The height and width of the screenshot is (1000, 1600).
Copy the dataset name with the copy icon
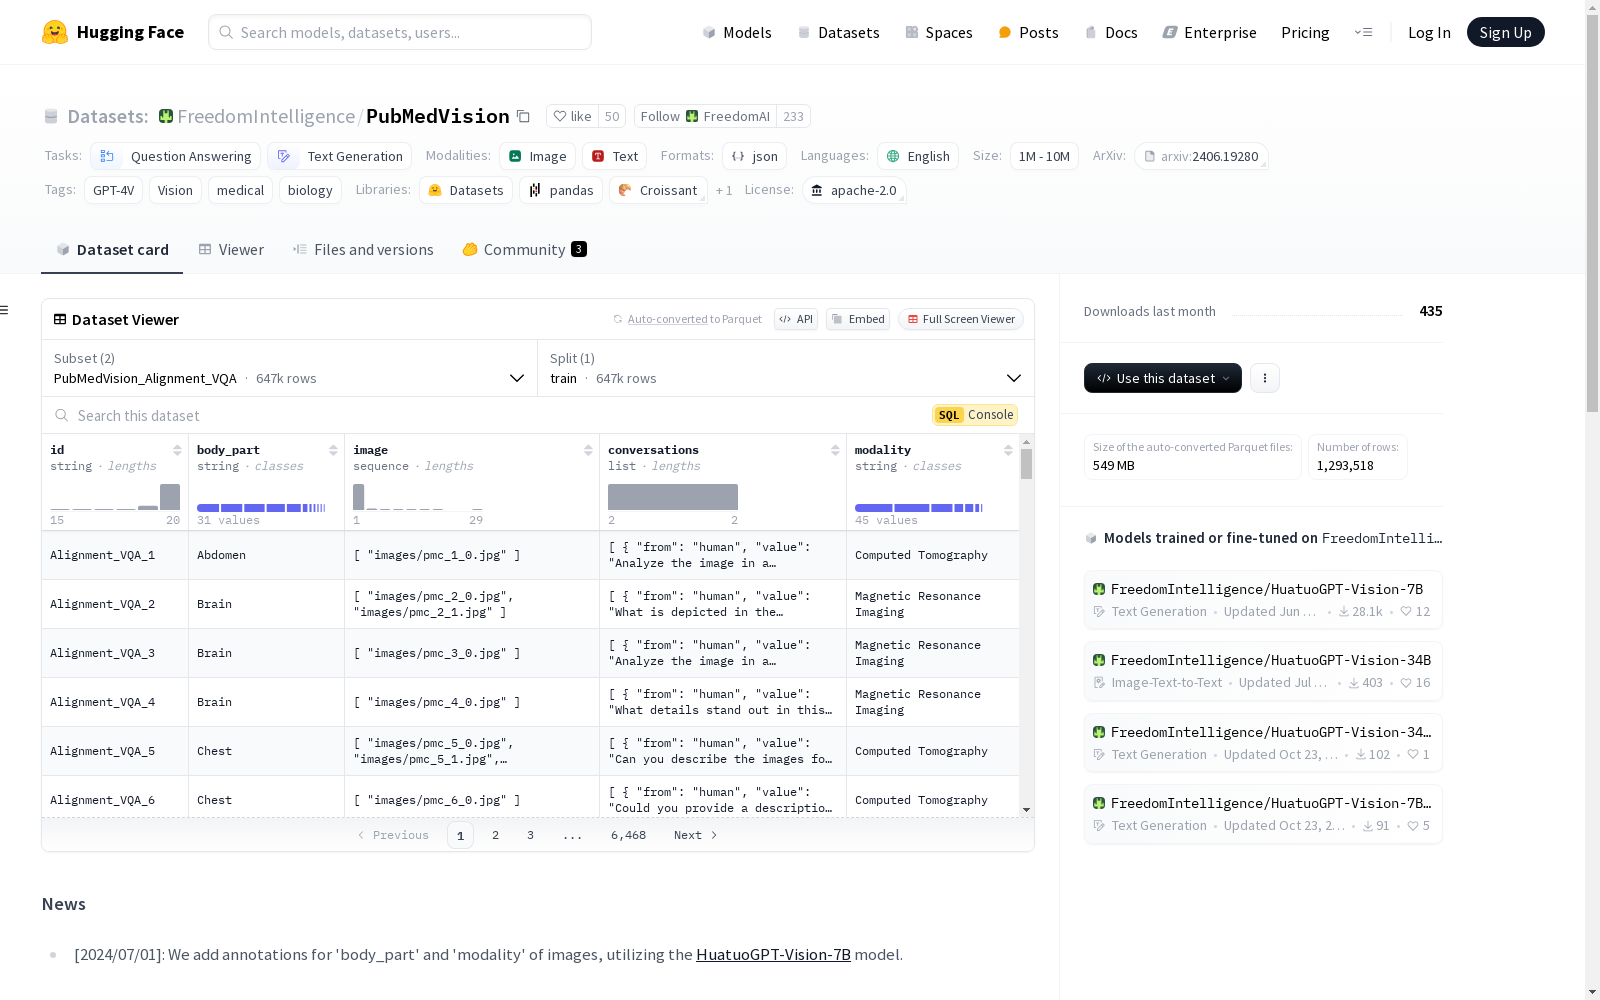(523, 116)
